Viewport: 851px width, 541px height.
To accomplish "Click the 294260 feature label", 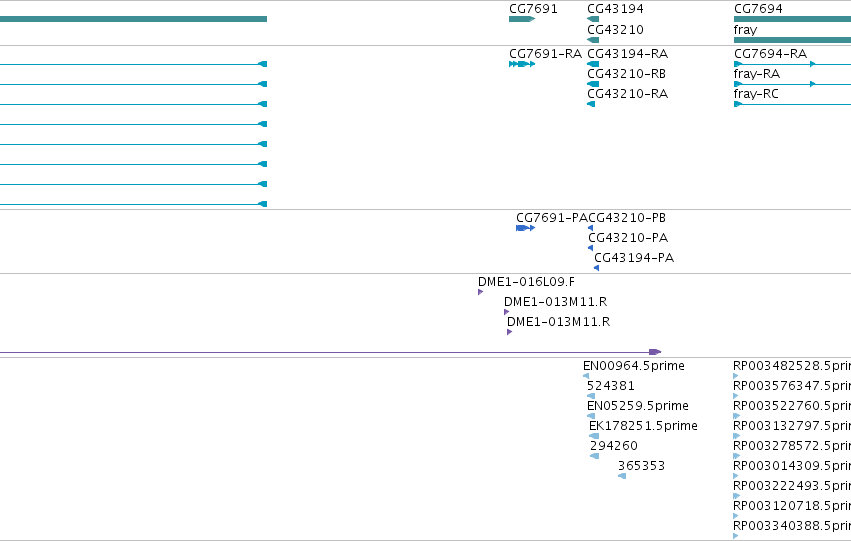I will pyautogui.click(x=614, y=445).
